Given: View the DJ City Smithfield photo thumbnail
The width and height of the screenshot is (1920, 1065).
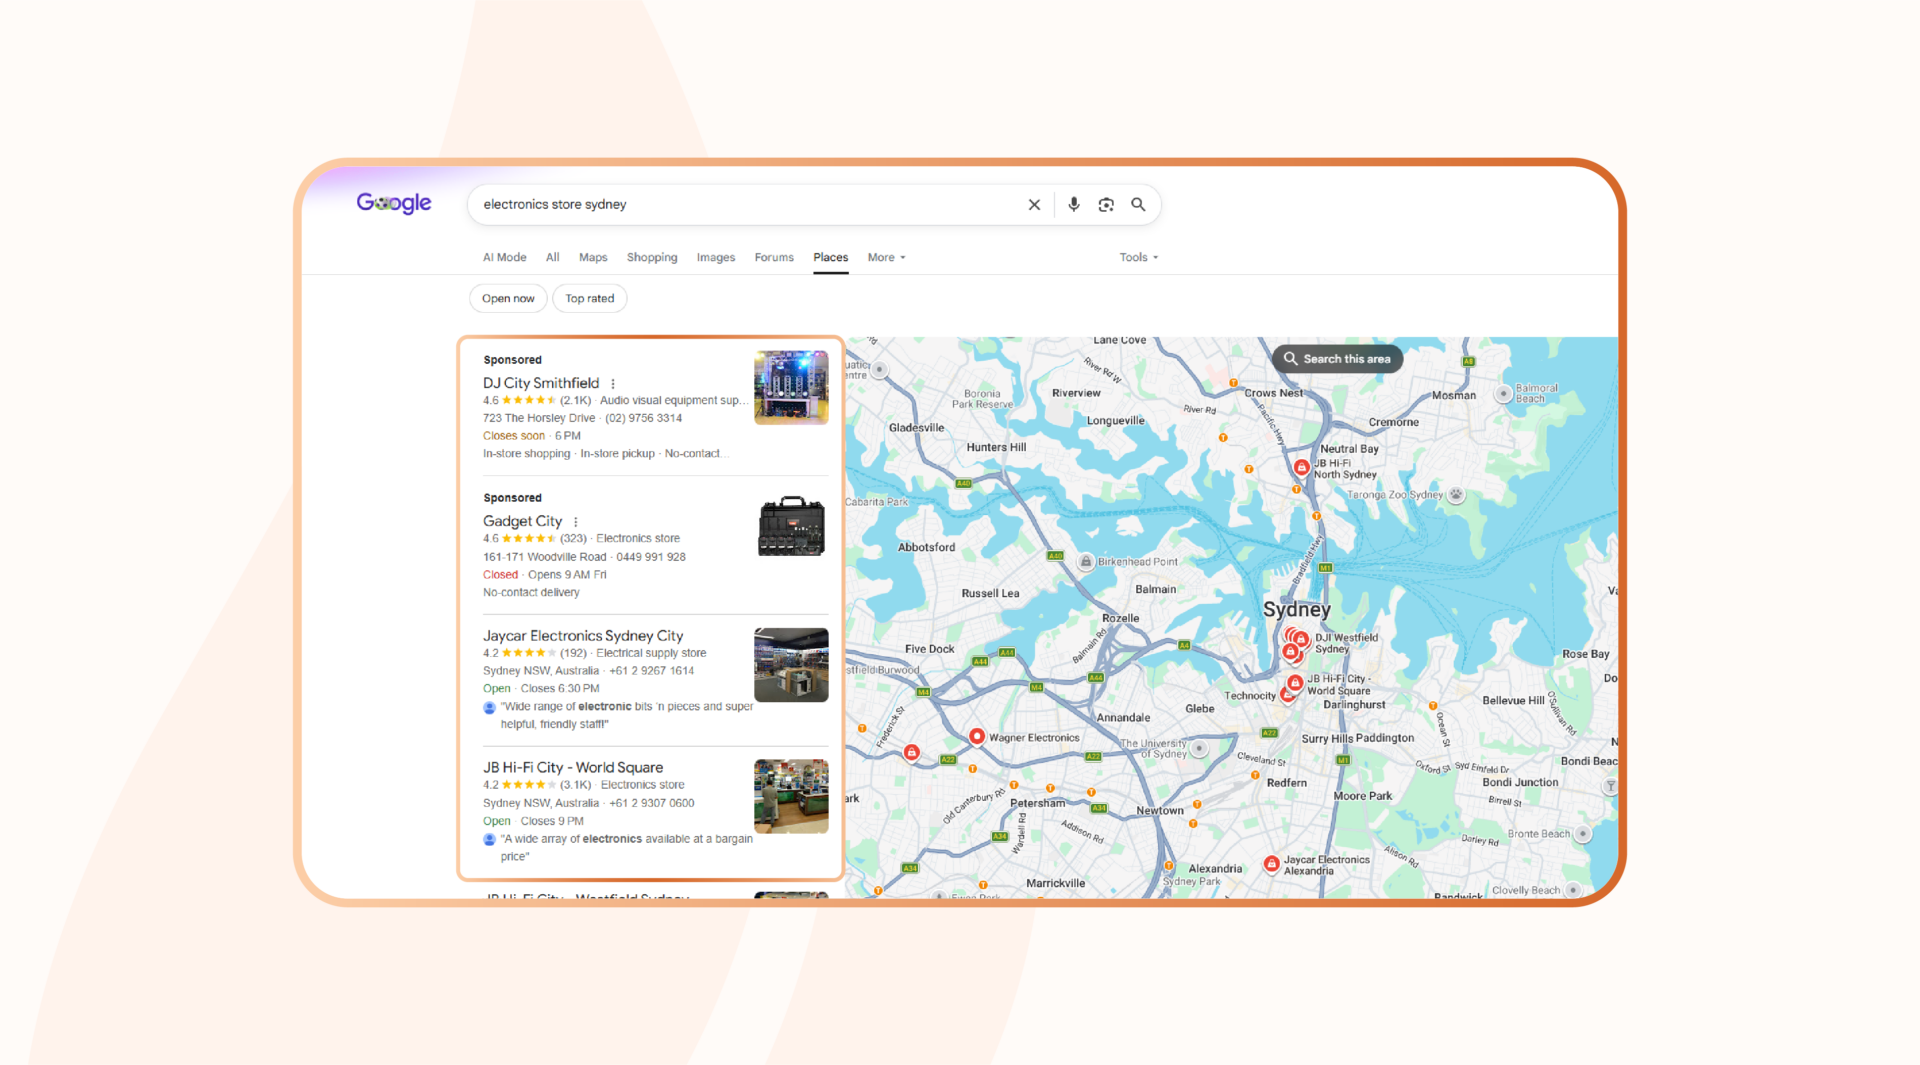Looking at the screenshot, I should (x=791, y=388).
